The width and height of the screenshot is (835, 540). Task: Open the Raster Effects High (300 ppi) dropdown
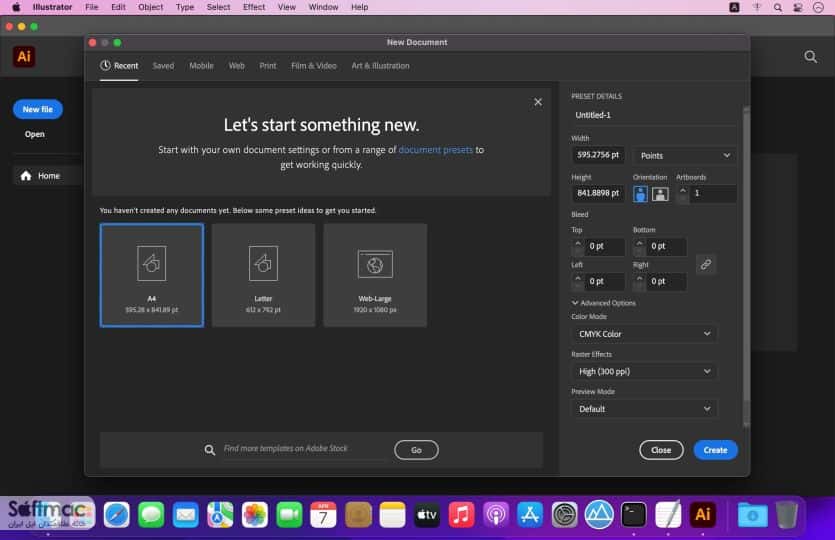pyautogui.click(x=644, y=371)
